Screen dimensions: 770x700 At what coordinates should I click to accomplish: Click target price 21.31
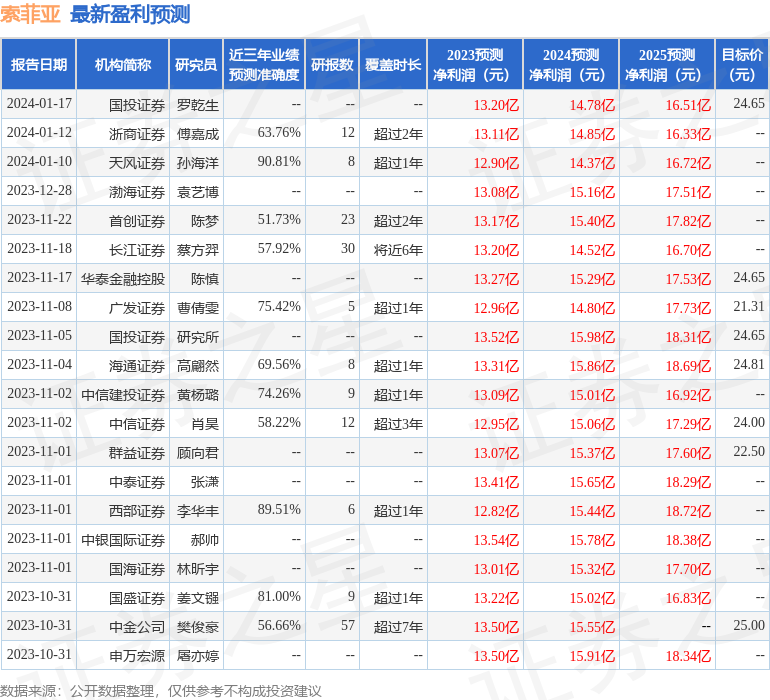[x=749, y=307]
